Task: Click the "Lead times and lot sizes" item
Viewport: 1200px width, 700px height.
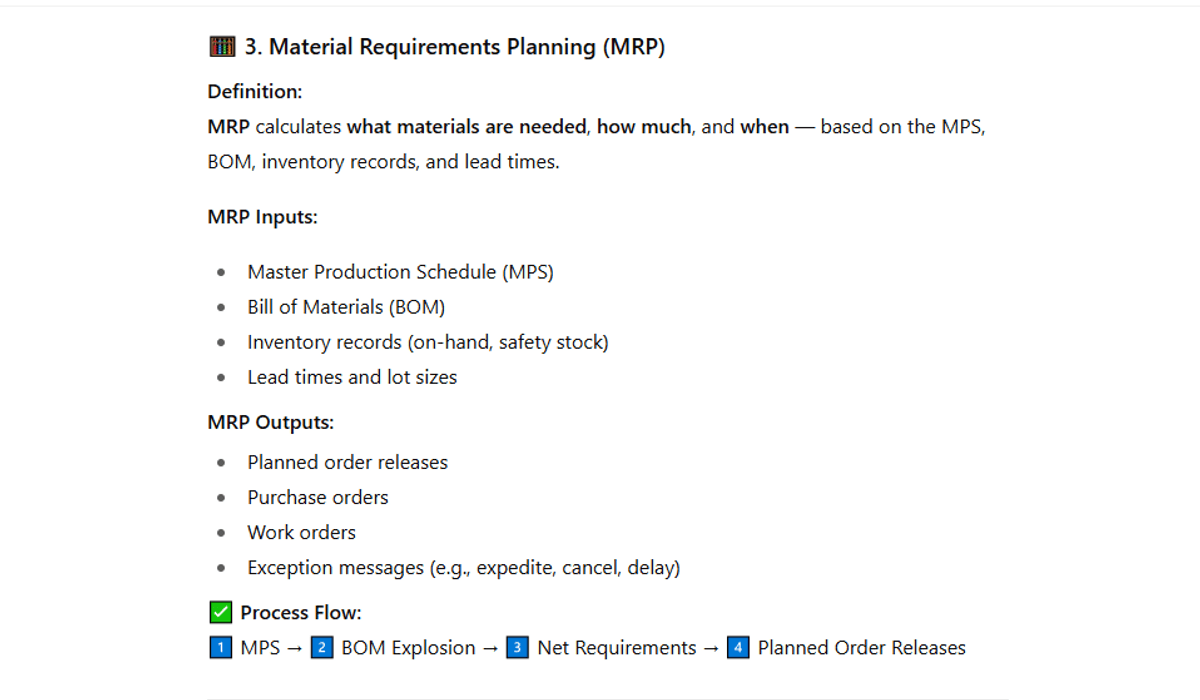Action: tap(352, 377)
